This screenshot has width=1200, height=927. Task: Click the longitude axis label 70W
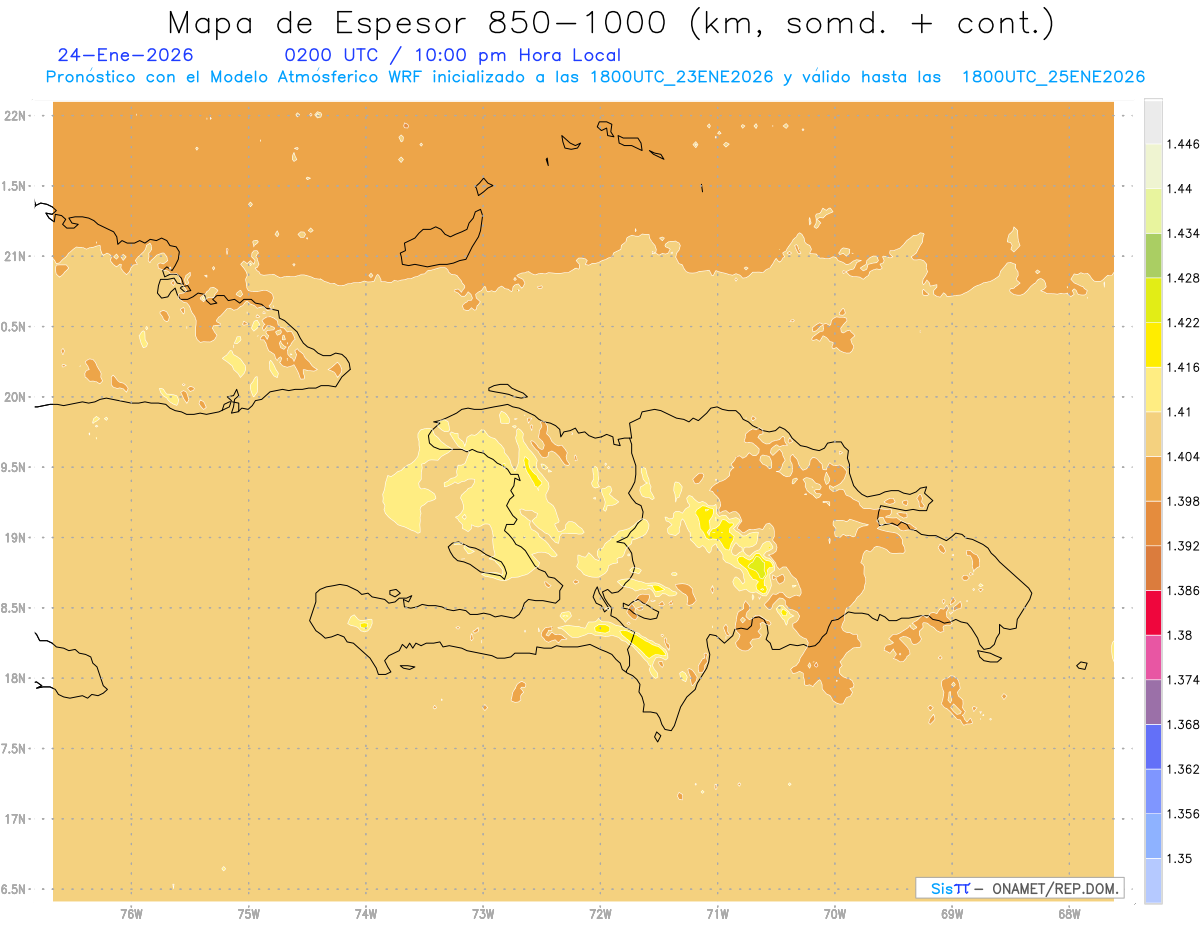[x=835, y=914]
